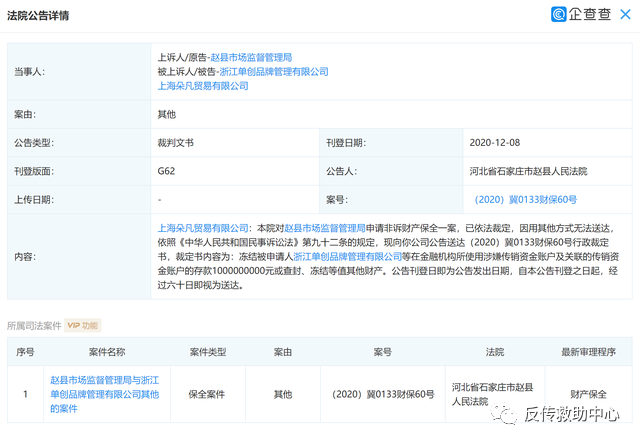Select the 公告人 value 河北省石家庄市赵县人民法院
This screenshot has width=640, height=443.
point(528,171)
